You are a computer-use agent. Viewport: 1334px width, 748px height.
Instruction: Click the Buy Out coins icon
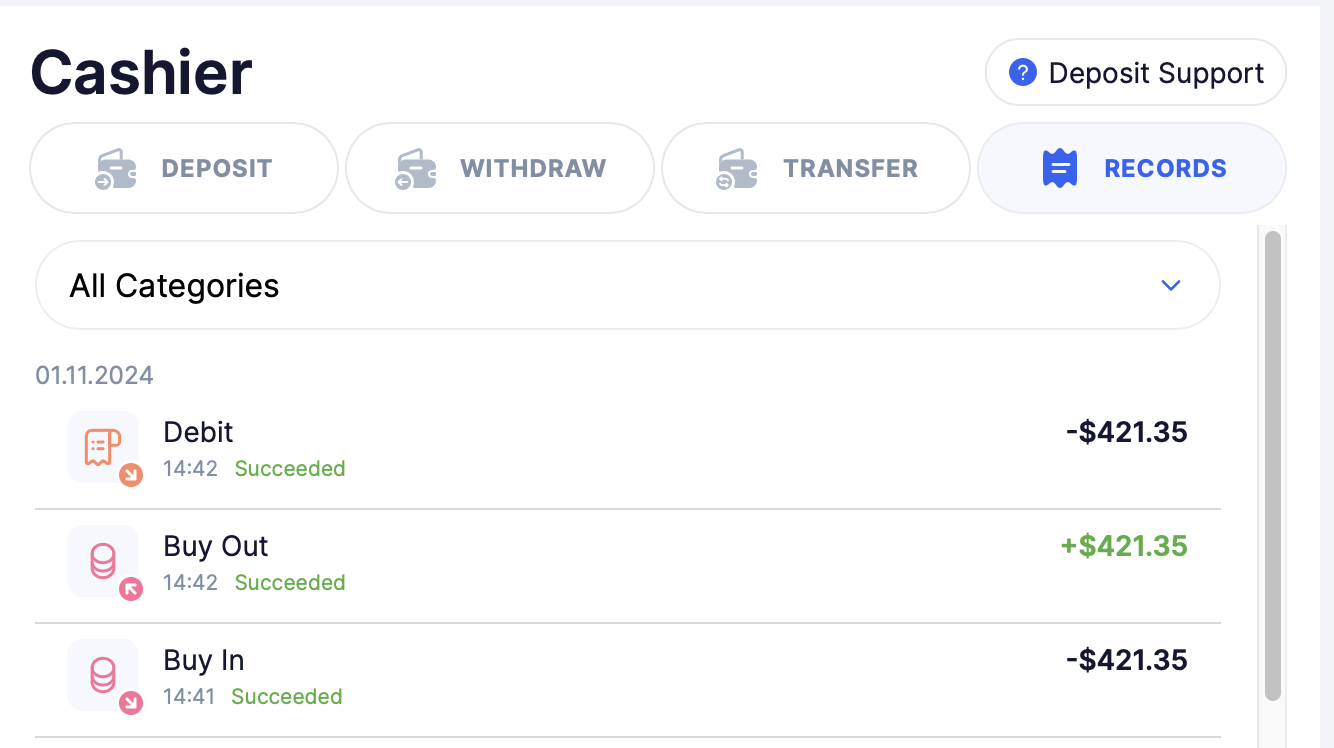coord(103,561)
